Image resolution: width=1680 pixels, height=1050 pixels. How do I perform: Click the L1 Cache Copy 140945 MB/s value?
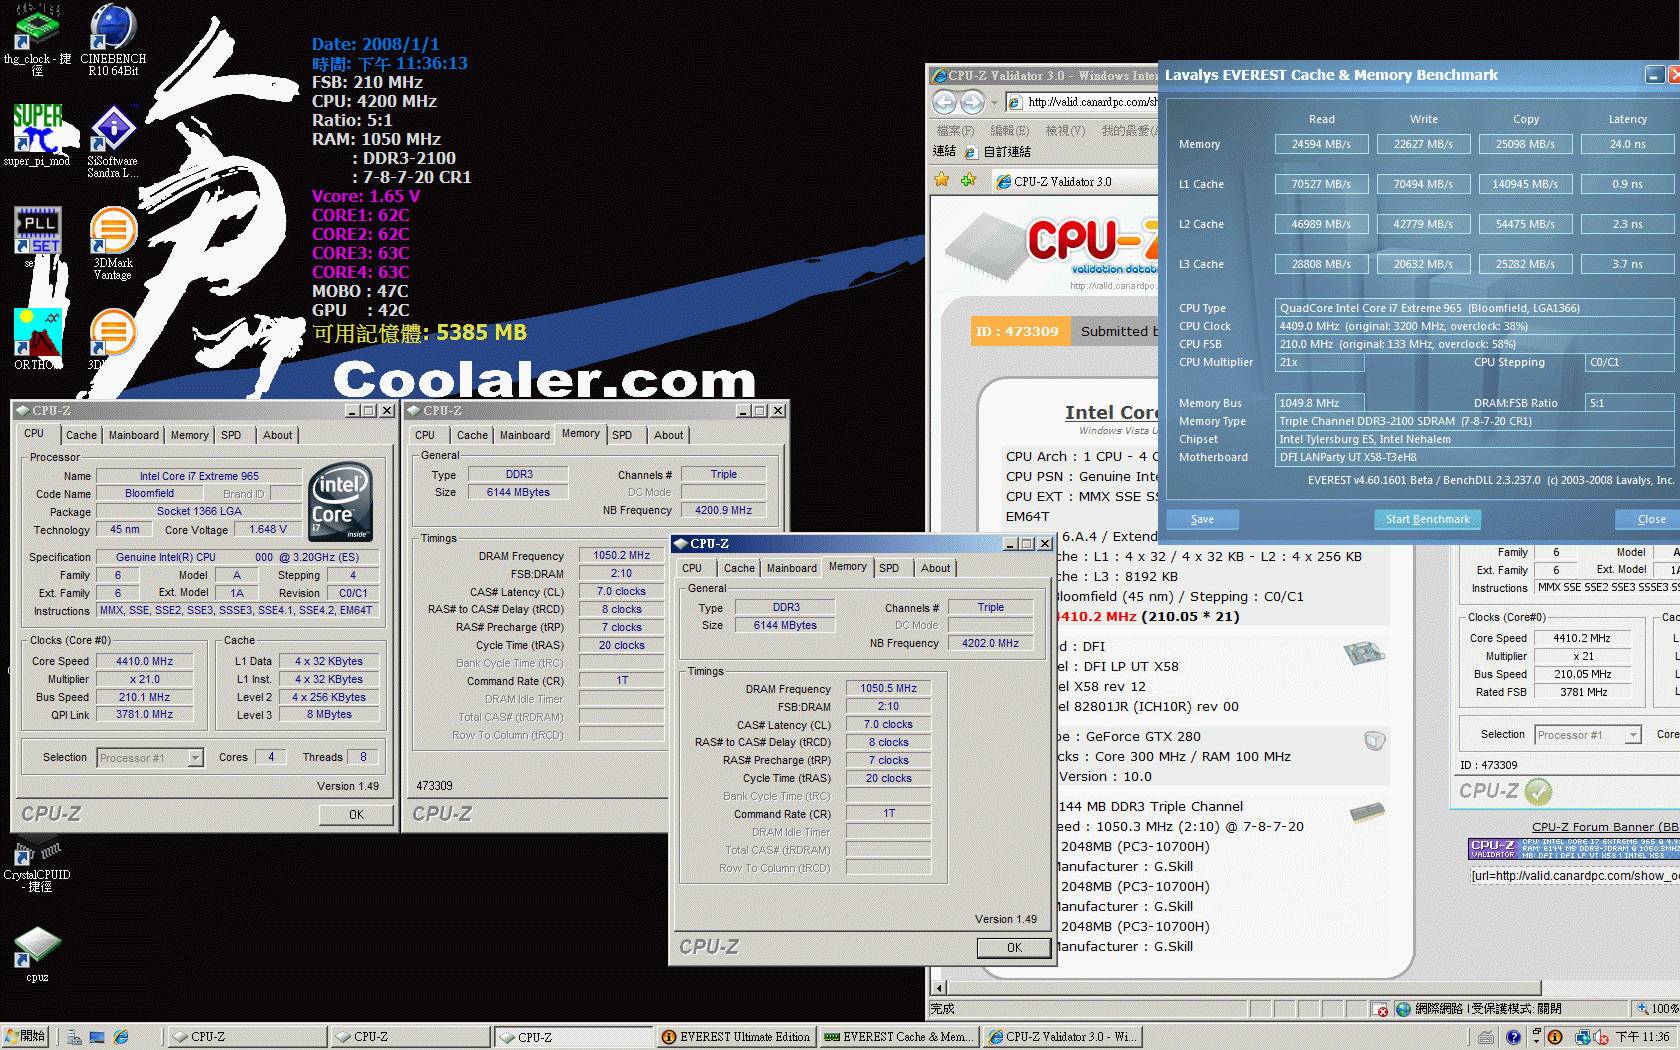pyautogui.click(x=1525, y=184)
